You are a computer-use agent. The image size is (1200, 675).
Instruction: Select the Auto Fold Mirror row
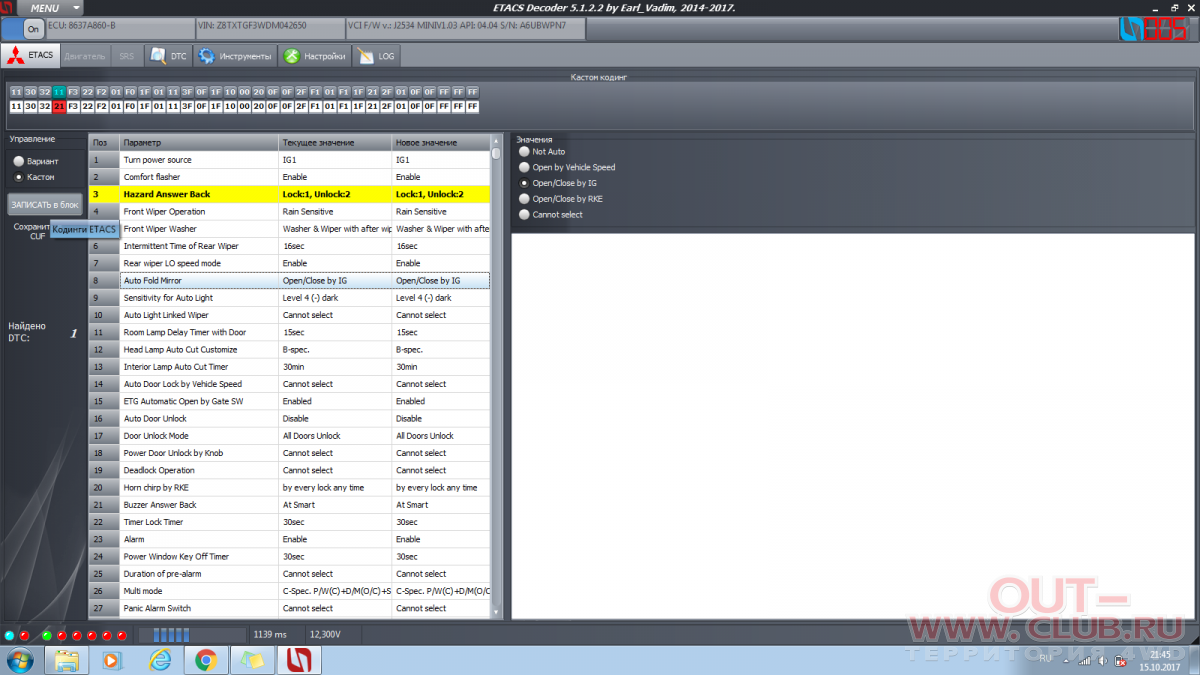pyautogui.click(x=290, y=281)
